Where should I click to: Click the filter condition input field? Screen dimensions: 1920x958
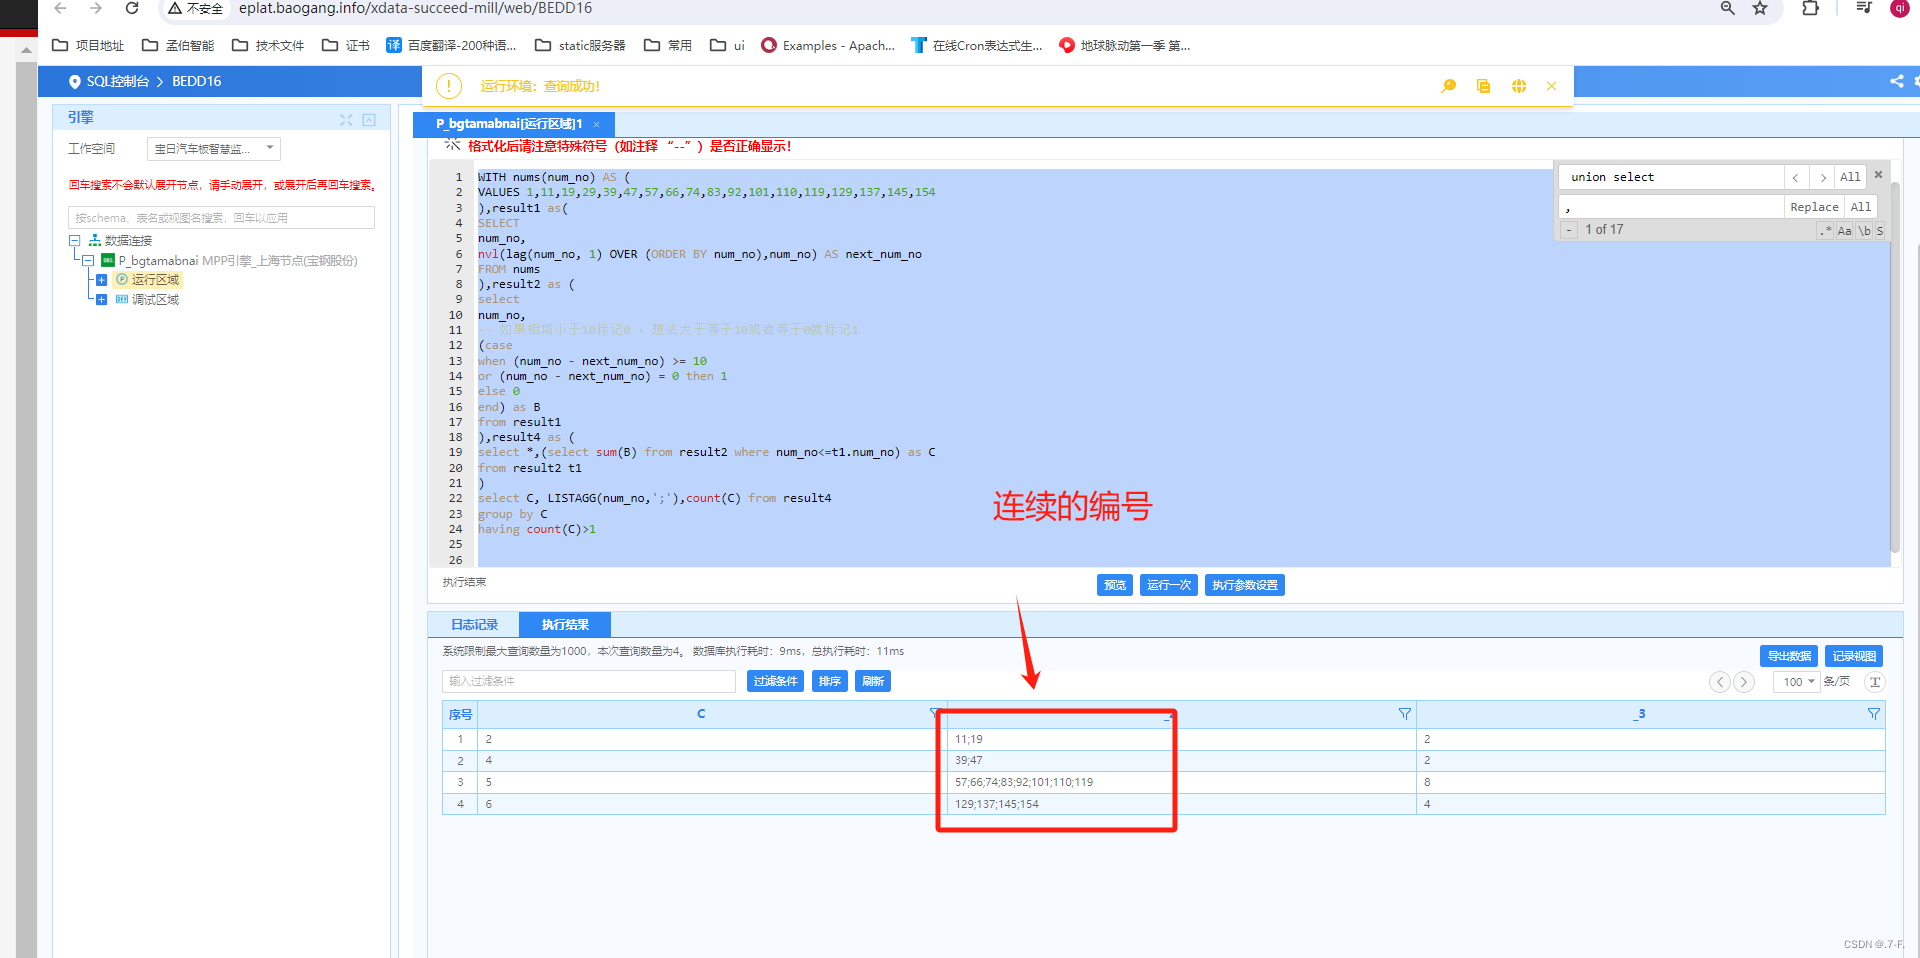[x=589, y=681]
